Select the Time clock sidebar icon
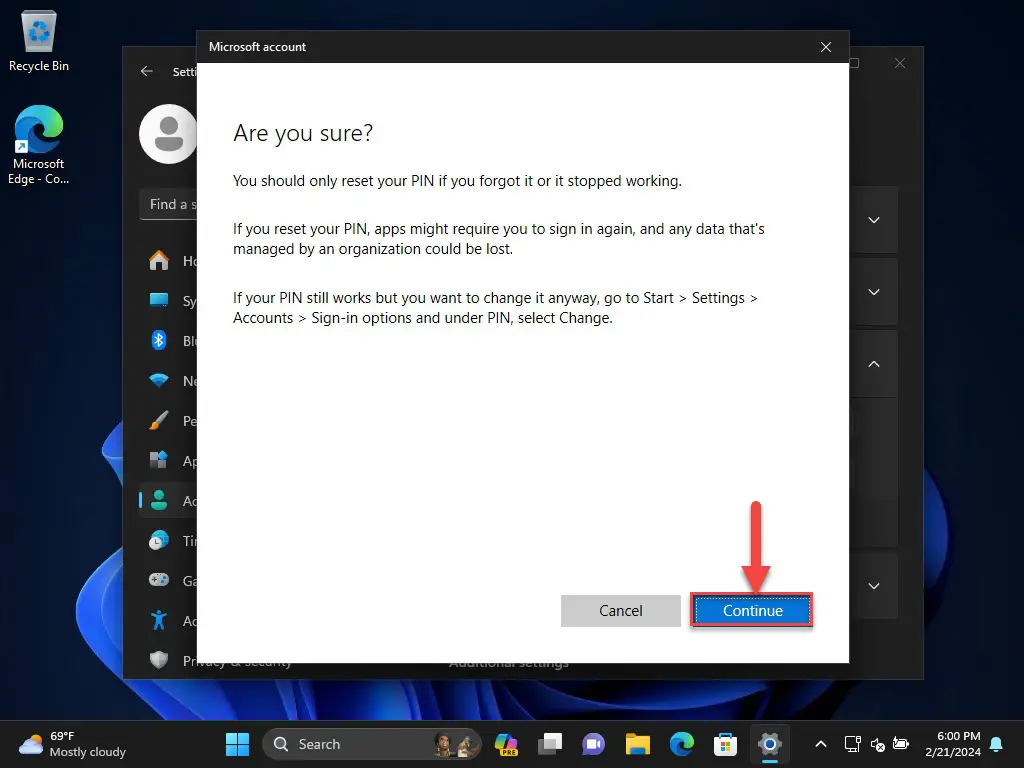 159,540
